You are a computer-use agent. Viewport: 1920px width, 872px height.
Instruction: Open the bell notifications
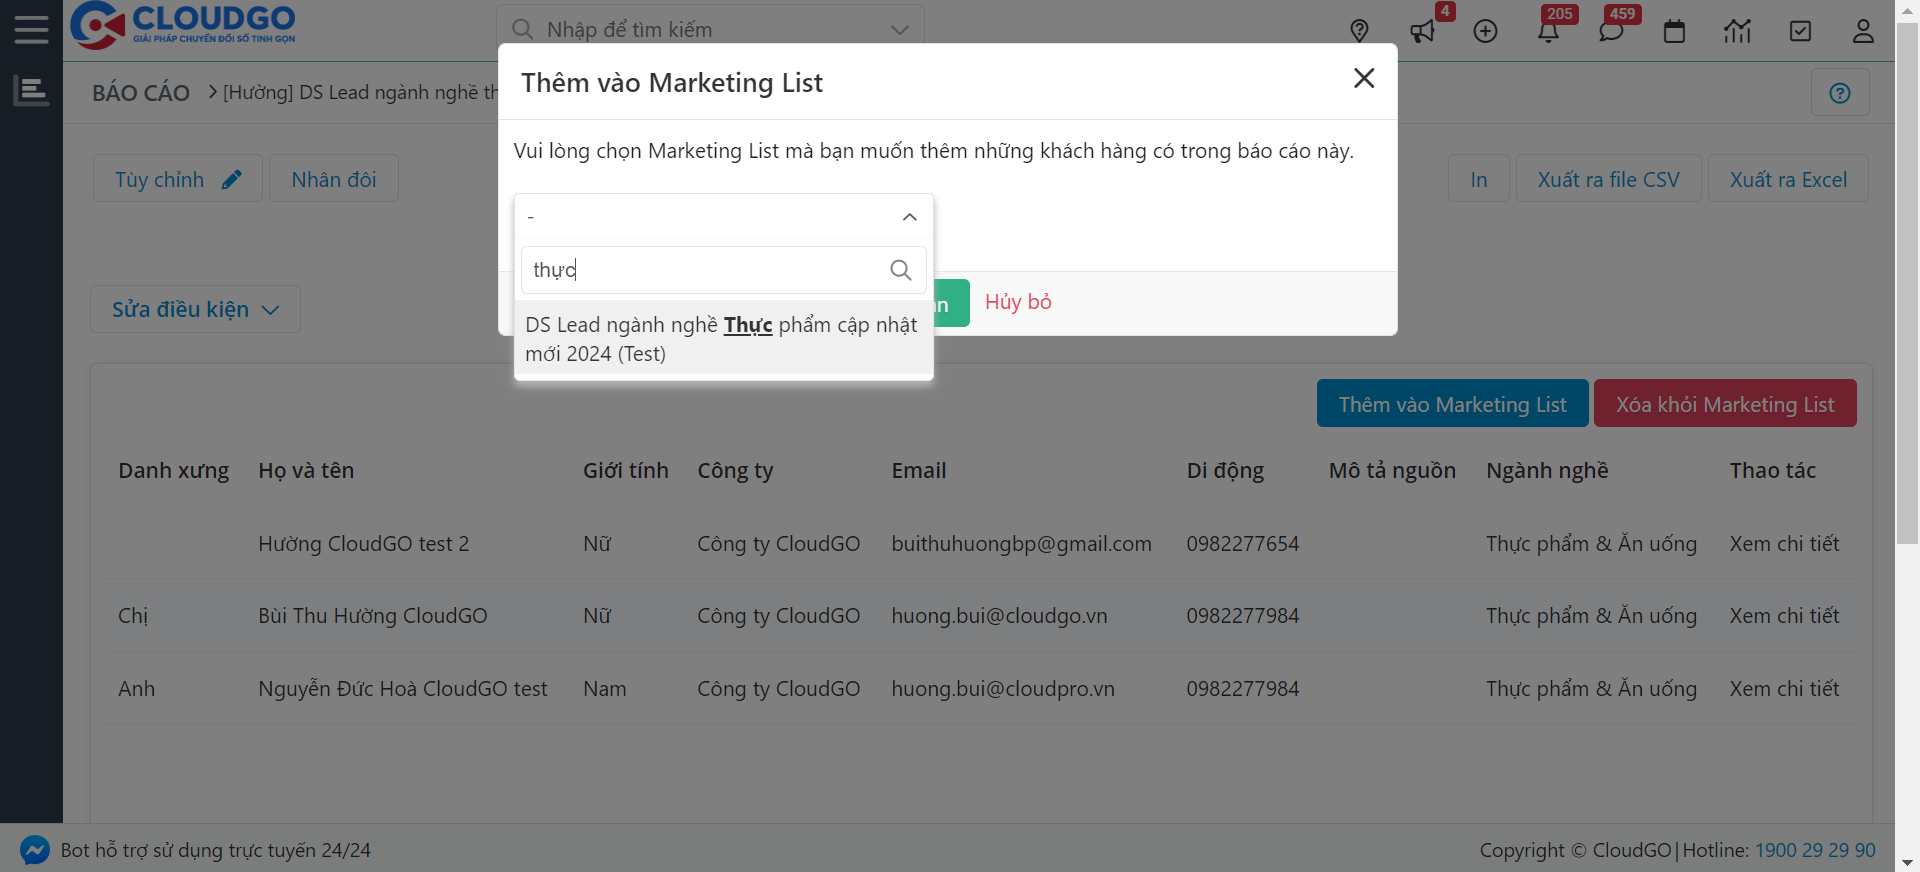tap(1548, 31)
